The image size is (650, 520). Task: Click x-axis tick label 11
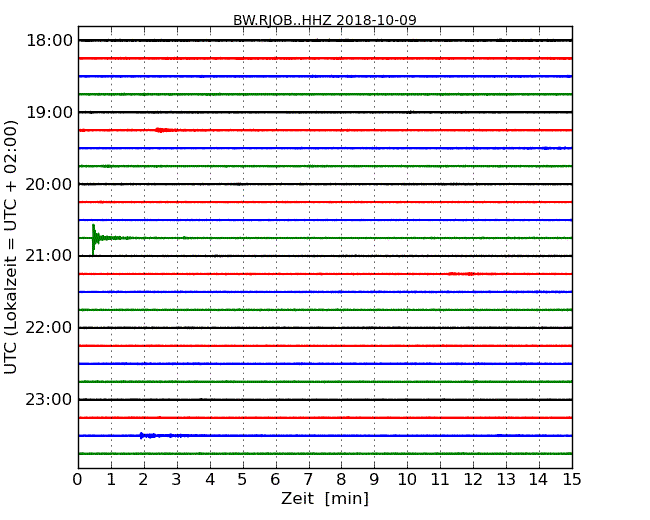(x=440, y=479)
